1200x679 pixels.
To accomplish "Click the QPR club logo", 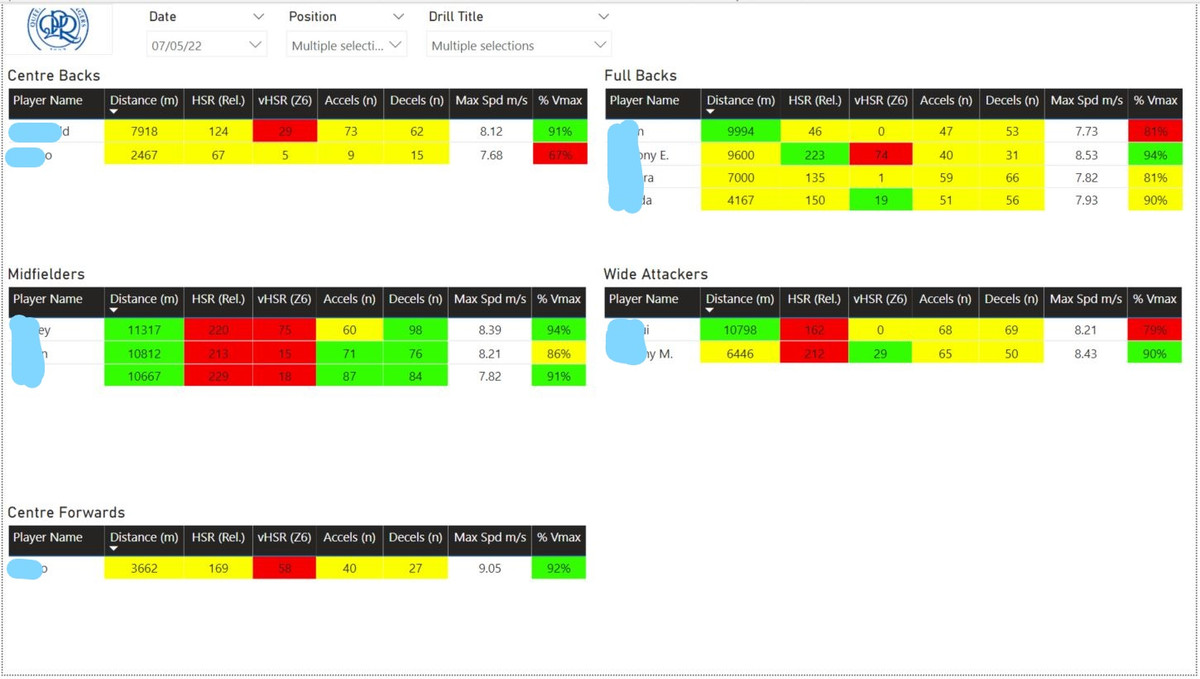I will (57, 28).
